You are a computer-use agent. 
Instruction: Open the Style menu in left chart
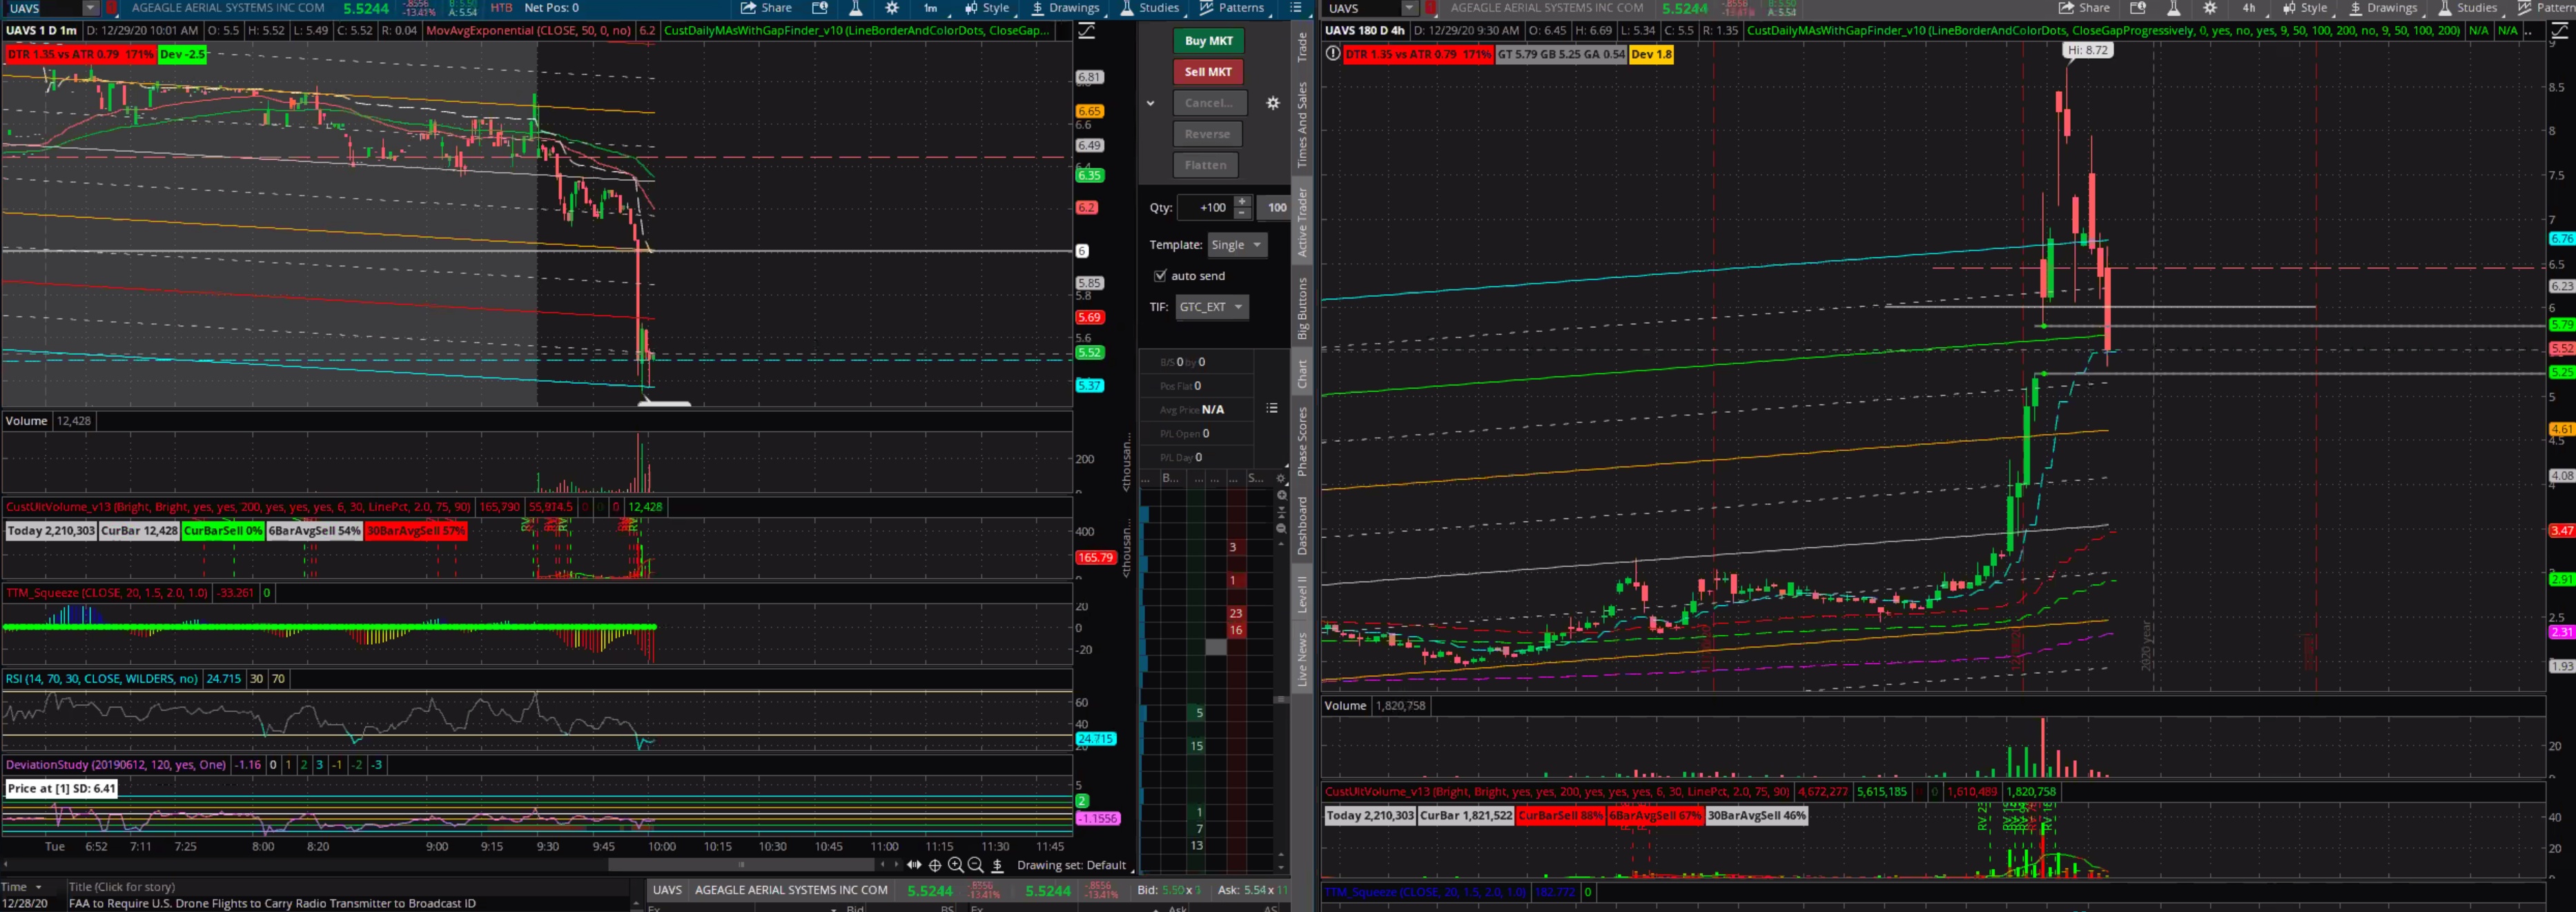click(x=987, y=8)
